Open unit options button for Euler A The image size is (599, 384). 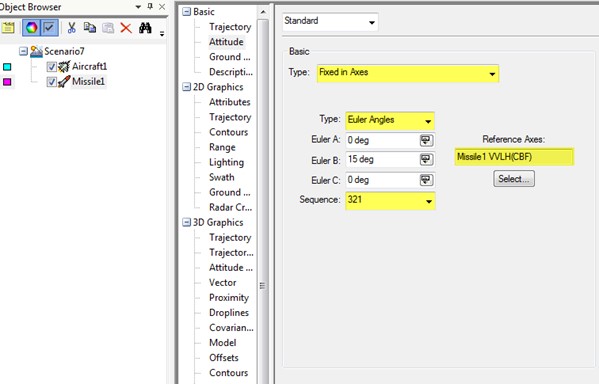426,140
